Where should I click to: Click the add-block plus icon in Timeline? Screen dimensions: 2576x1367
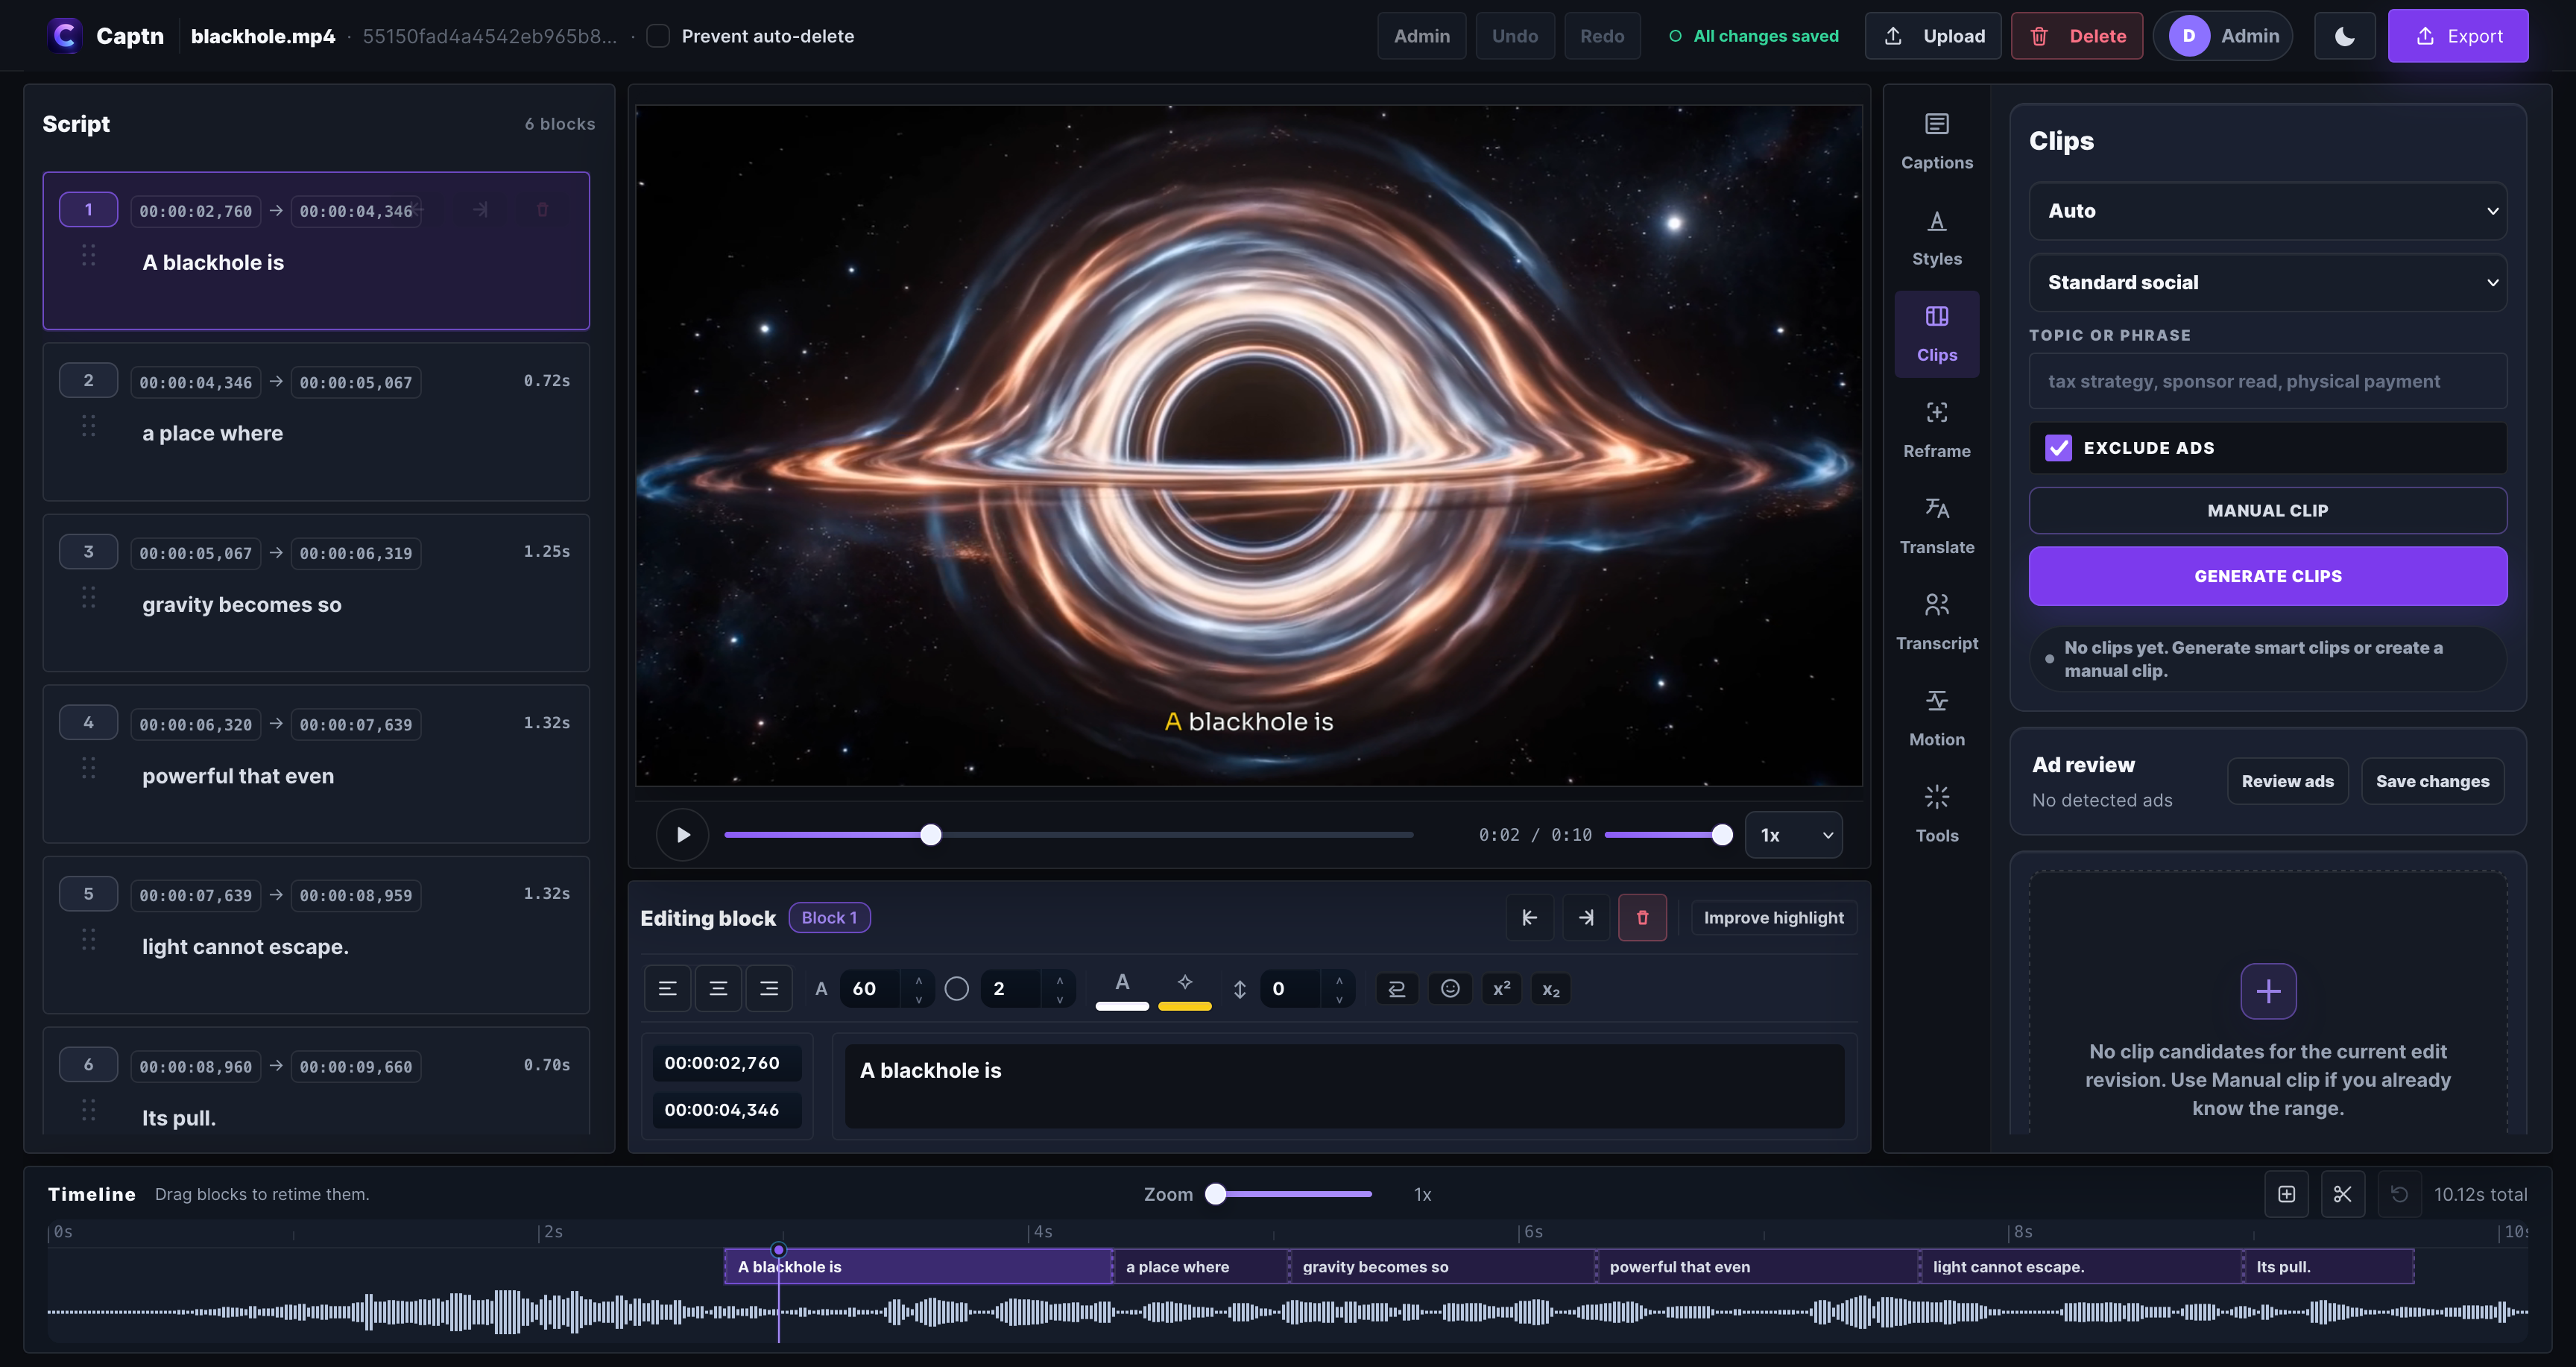pyautogui.click(x=2286, y=1193)
